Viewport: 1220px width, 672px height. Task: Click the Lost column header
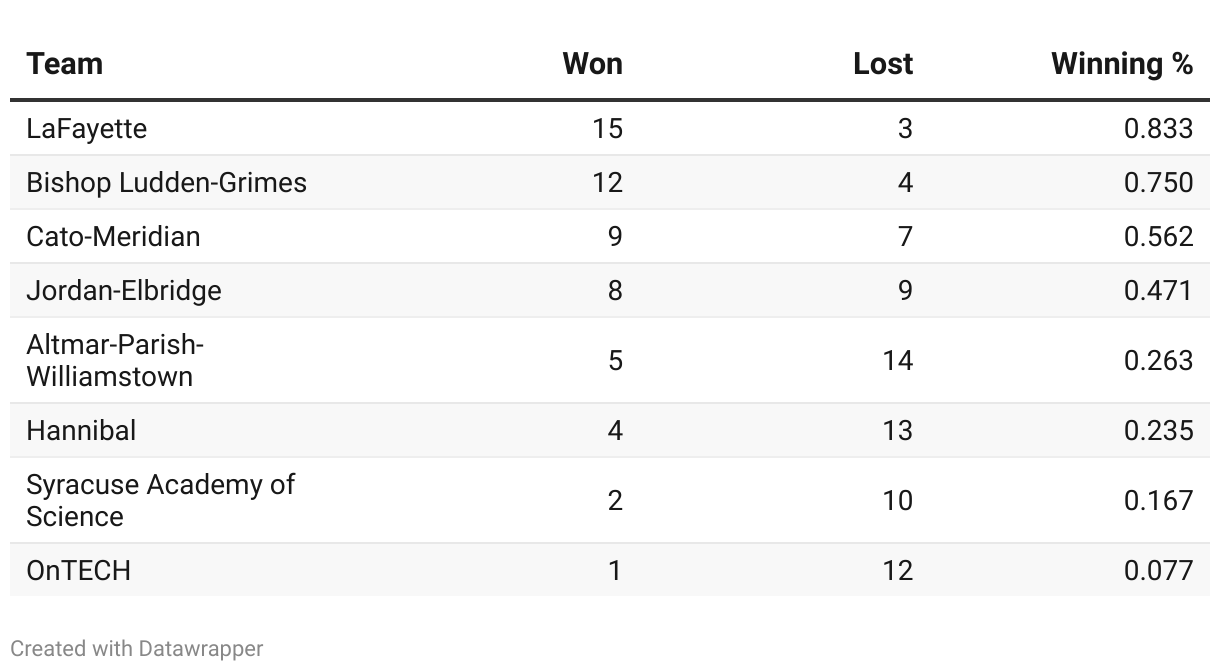(883, 64)
